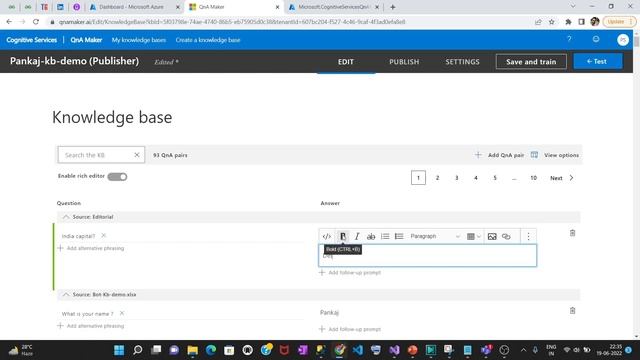Screen dimensions: 640x360
Task: Switch to Microsoft.CognitiveServicesQnA browser tab
Action: point(334,7)
